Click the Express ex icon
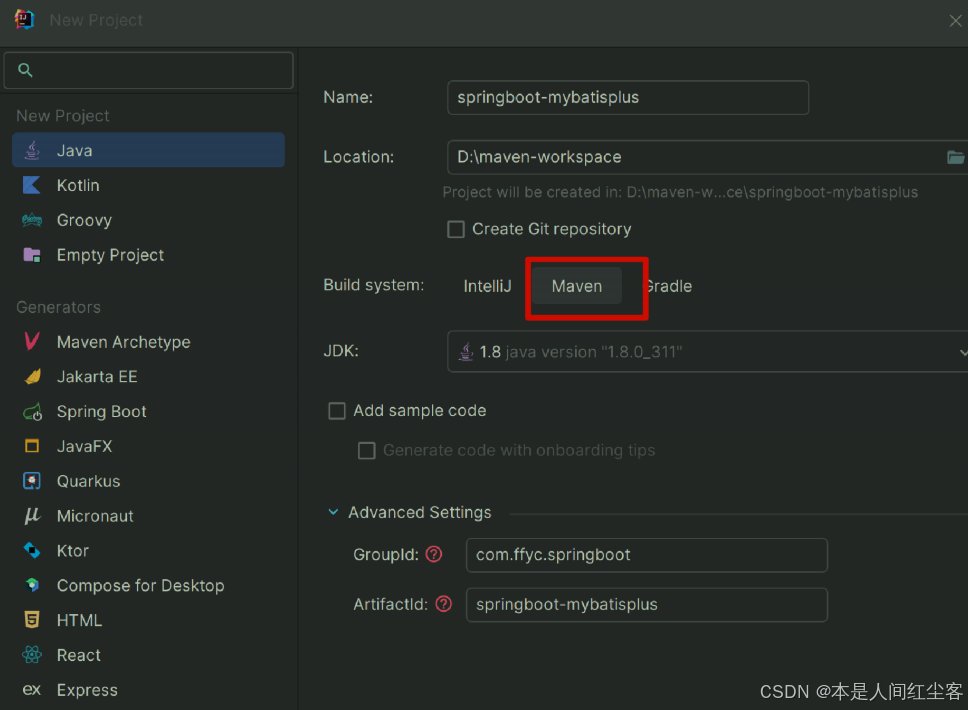The width and height of the screenshot is (968, 710). pyautogui.click(x=31, y=690)
